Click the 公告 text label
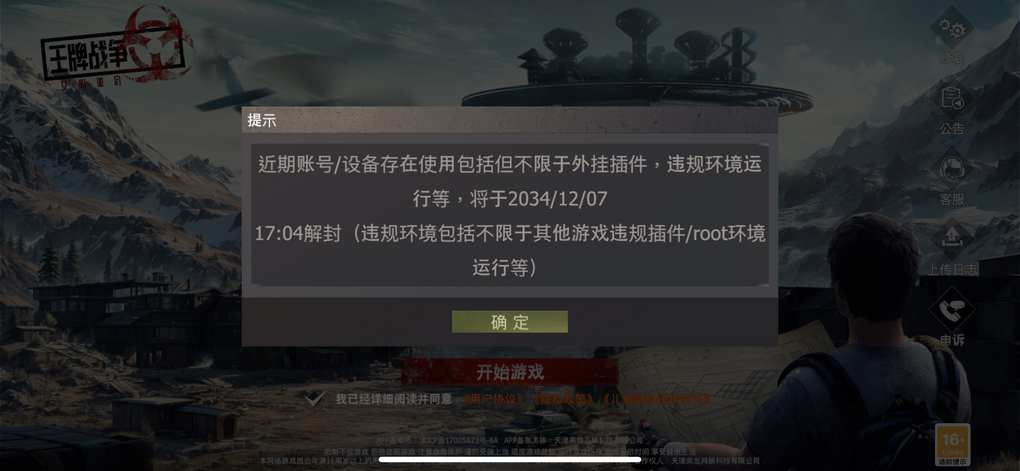This screenshot has height=471, width=1020. (x=952, y=129)
